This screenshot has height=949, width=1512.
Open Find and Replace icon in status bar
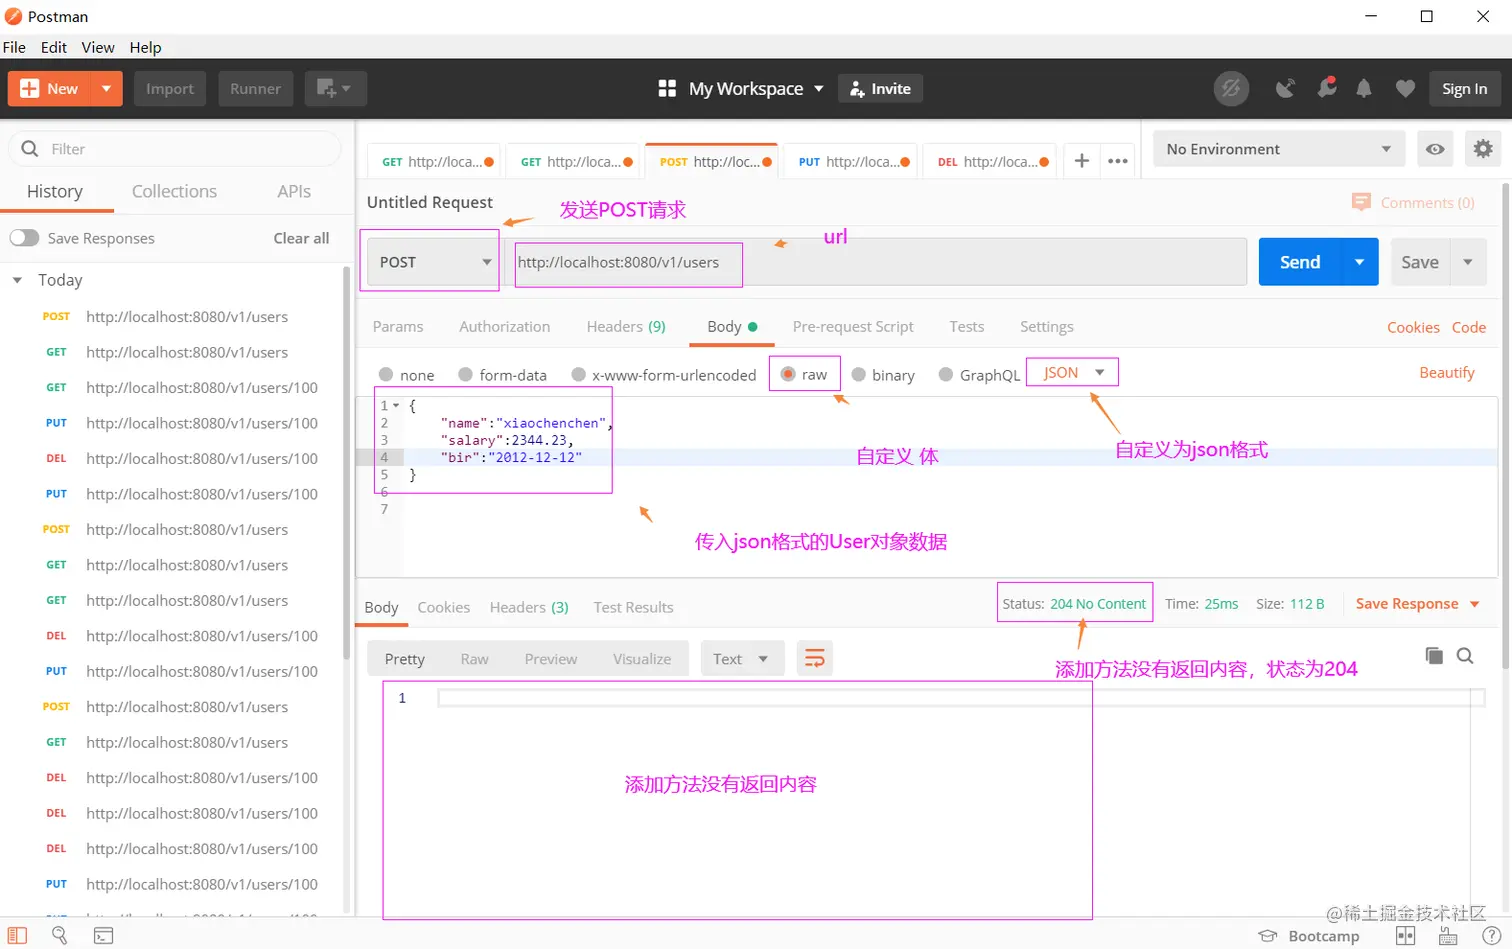(x=60, y=935)
